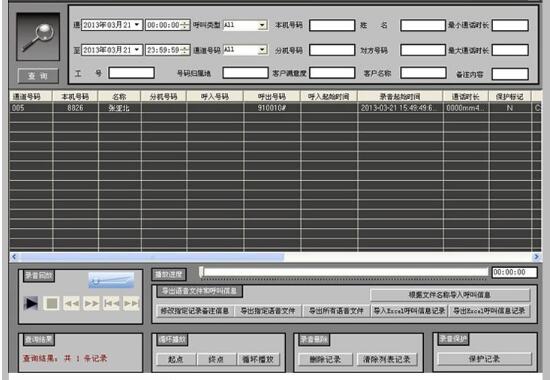The image size is (551, 380).
Task: Skip to the next recording
Action: 131,303
